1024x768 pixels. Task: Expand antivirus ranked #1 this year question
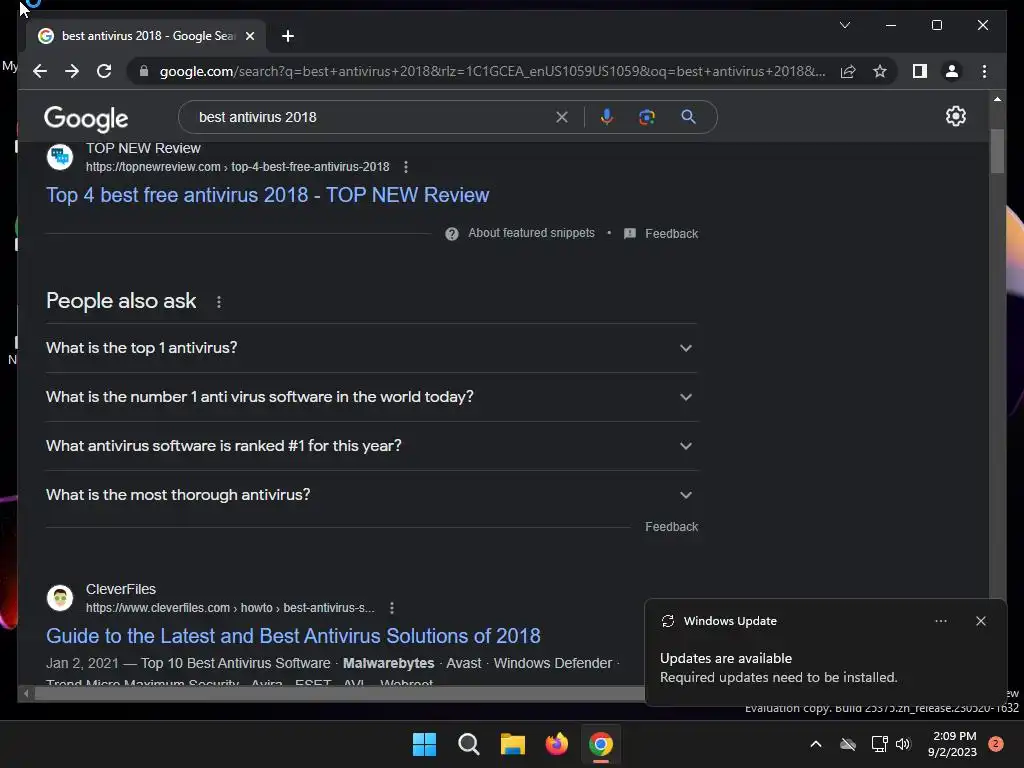click(371, 446)
